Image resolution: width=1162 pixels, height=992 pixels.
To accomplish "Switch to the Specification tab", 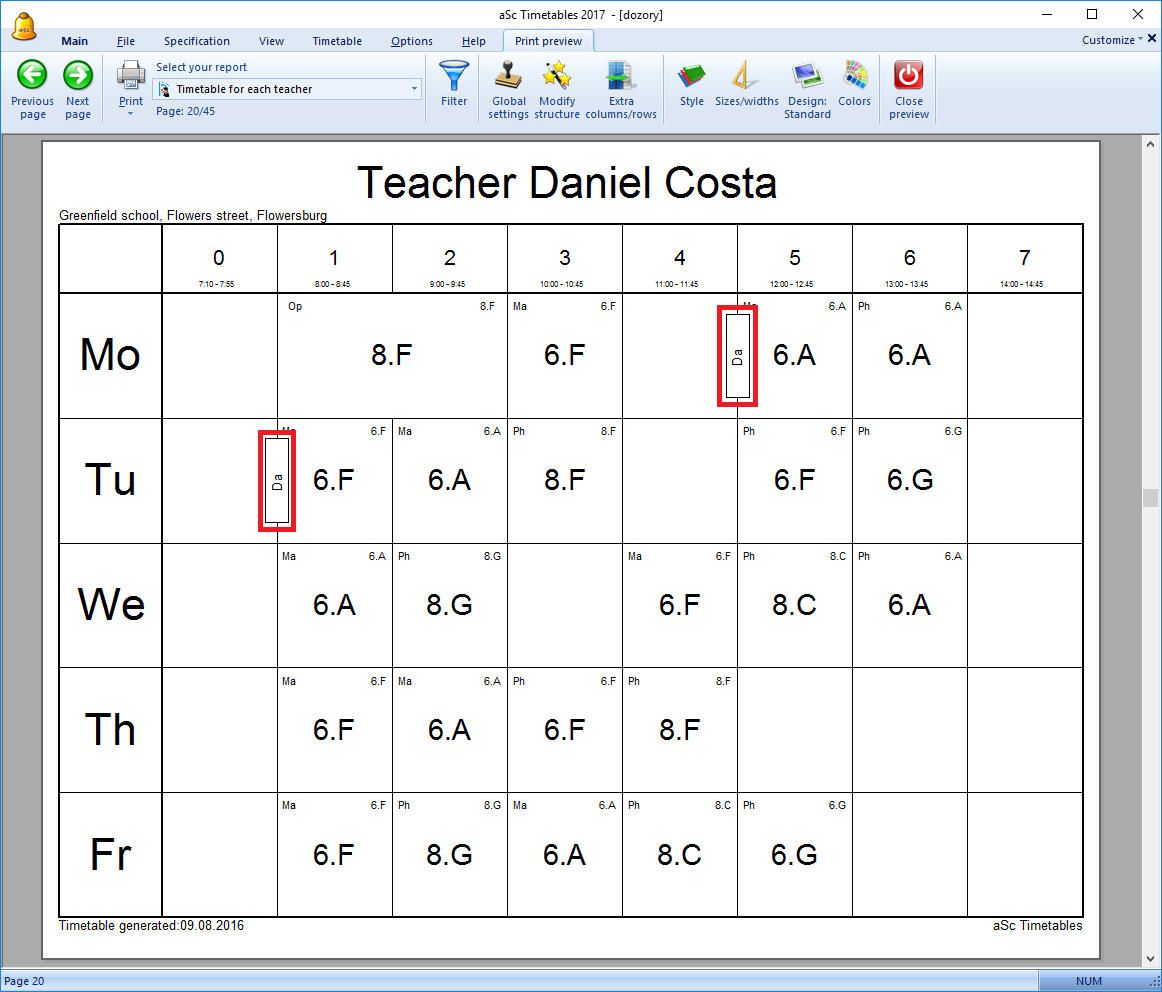I will [197, 41].
